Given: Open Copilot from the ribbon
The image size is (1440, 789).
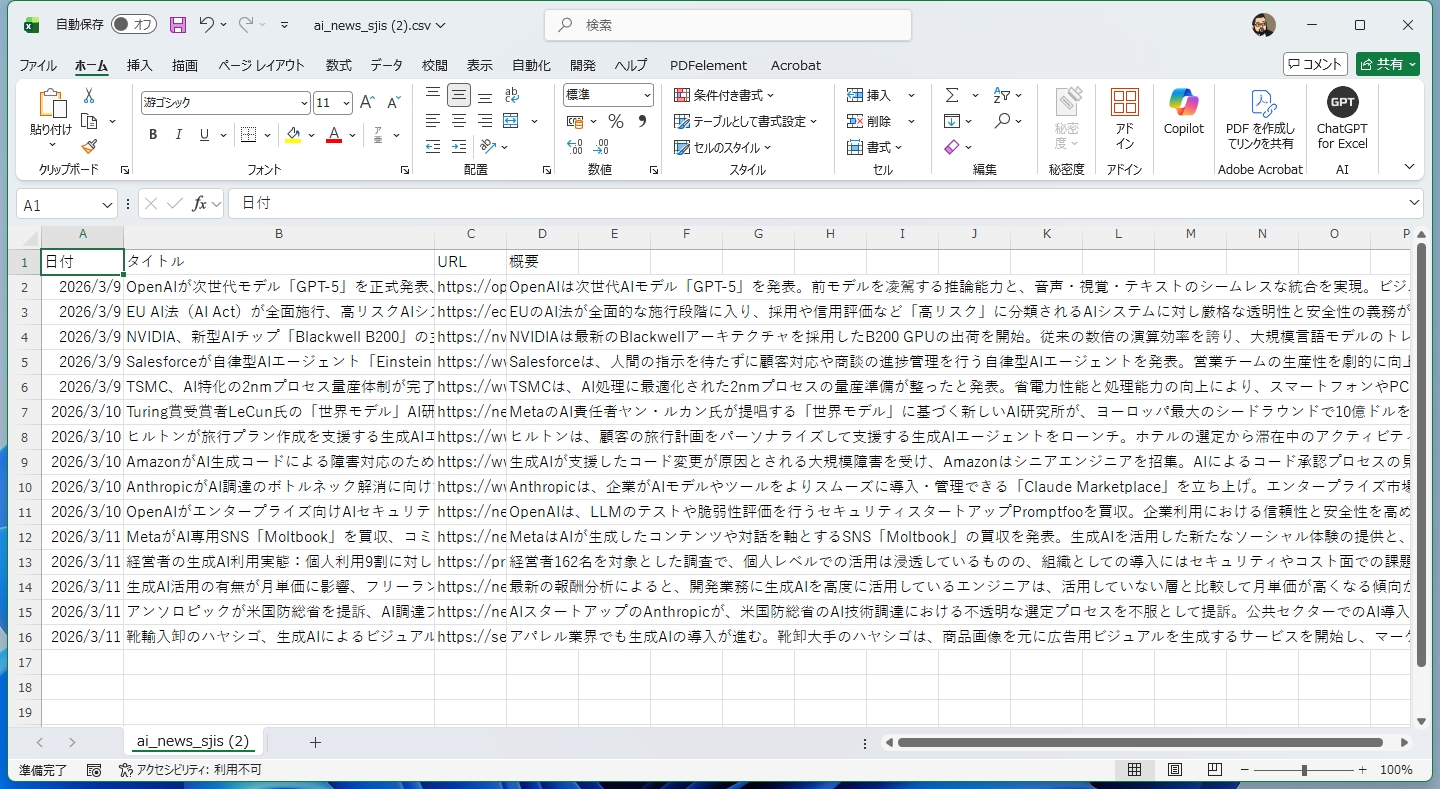Looking at the screenshot, I should 1183,113.
